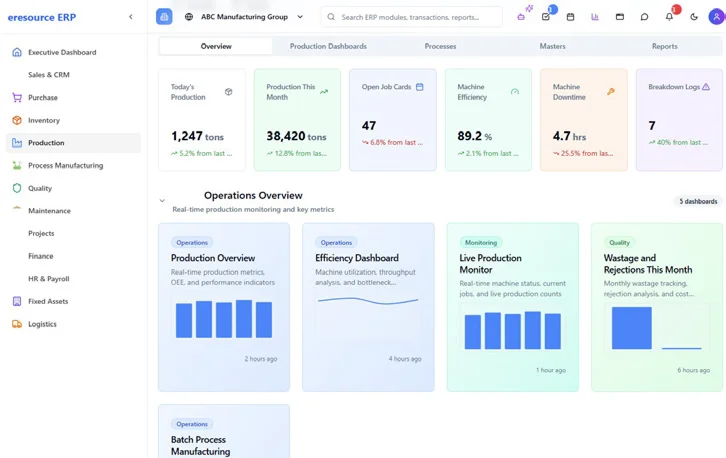Click the AI assistant sparkle icon
The width and height of the screenshot is (726, 458).
[521, 16]
